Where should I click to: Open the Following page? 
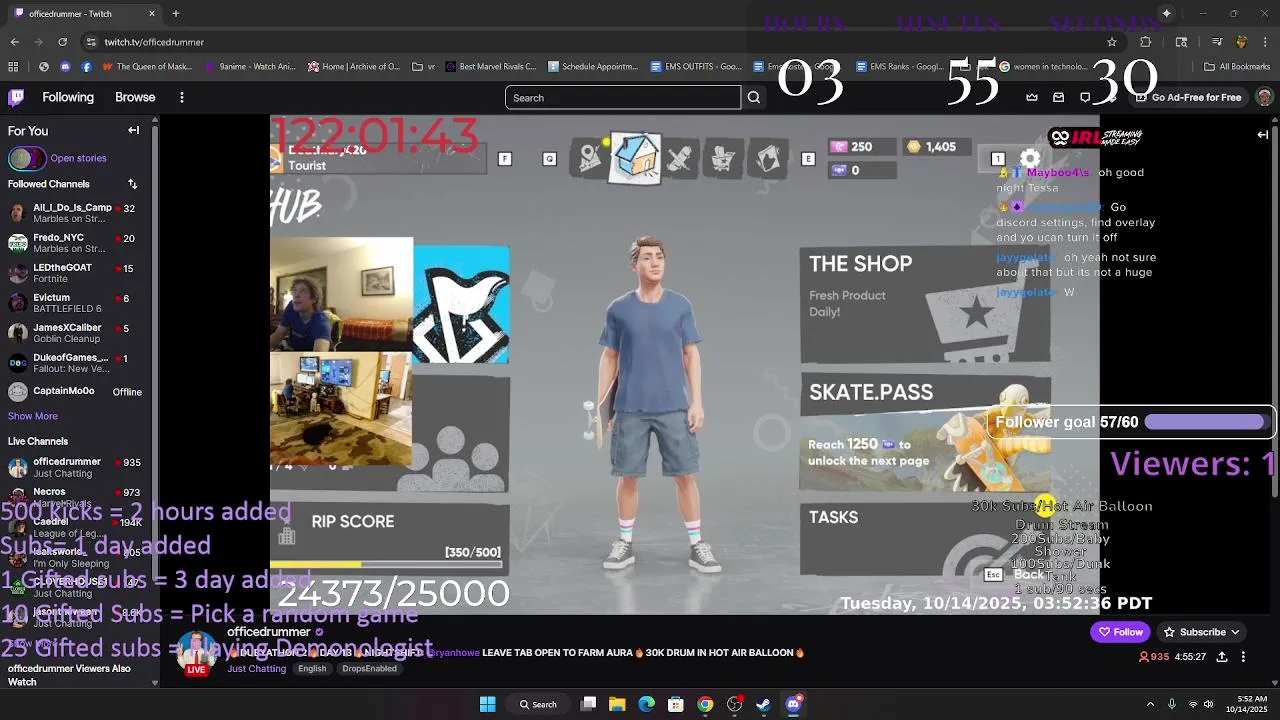tap(68, 97)
